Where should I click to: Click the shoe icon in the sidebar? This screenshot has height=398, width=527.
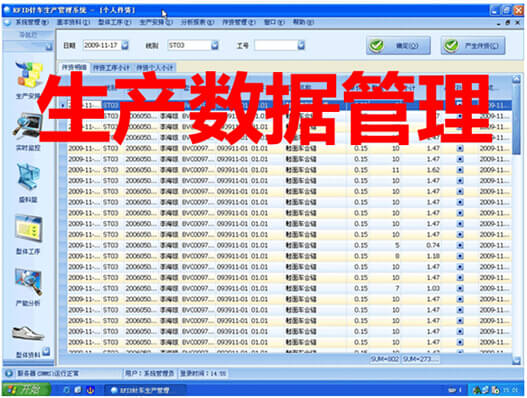pyautogui.click(x=28, y=333)
